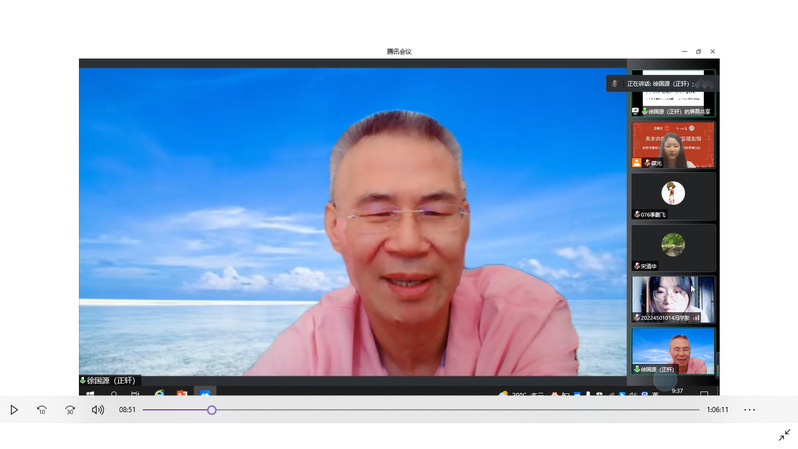Open the more options ellipsis menu
Image resolution: width=798 pixels, height=449 pixels.
(750, 410)
